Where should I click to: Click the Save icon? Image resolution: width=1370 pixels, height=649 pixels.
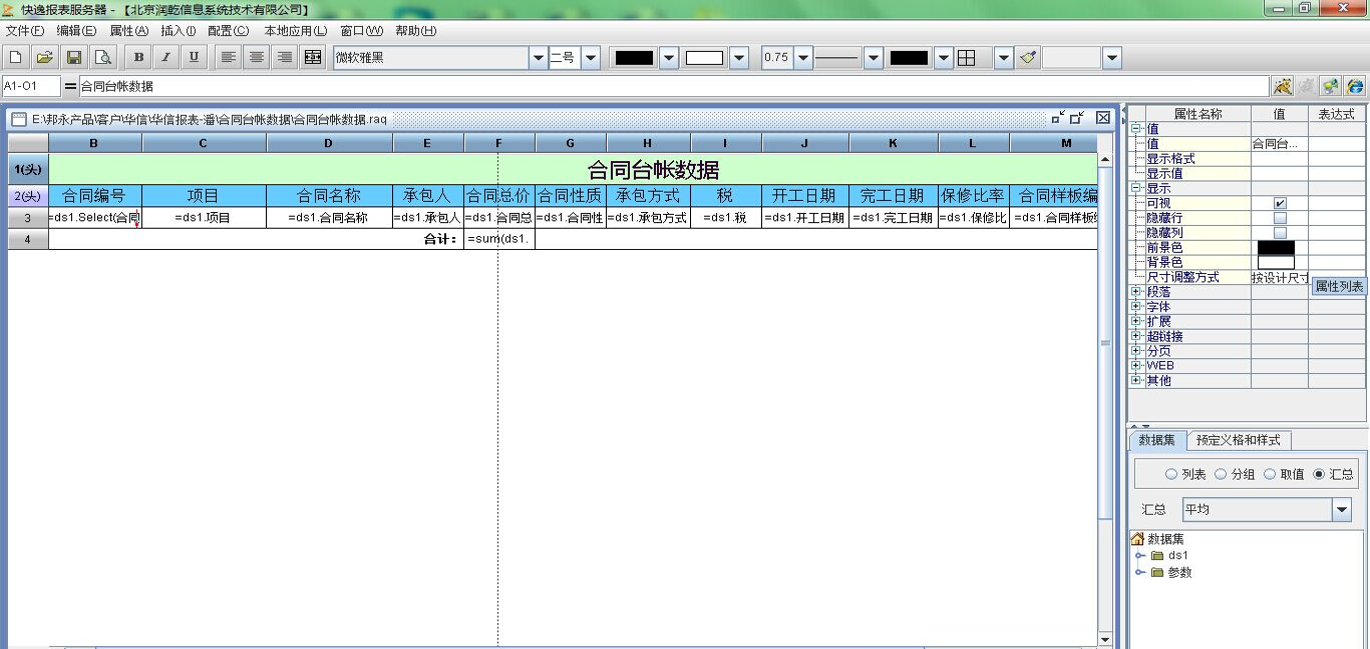pos(74,57)
